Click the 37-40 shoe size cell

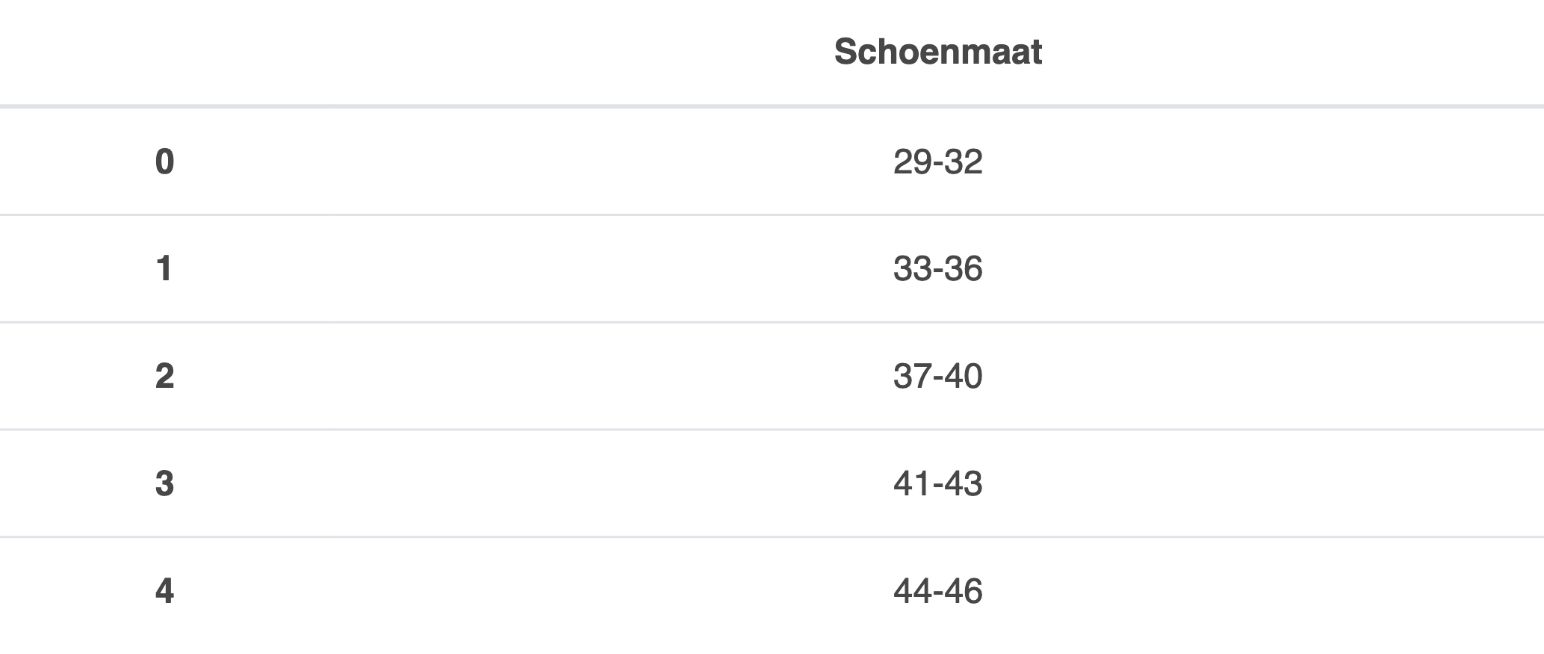pyautogui.click(x=938, y=377)
